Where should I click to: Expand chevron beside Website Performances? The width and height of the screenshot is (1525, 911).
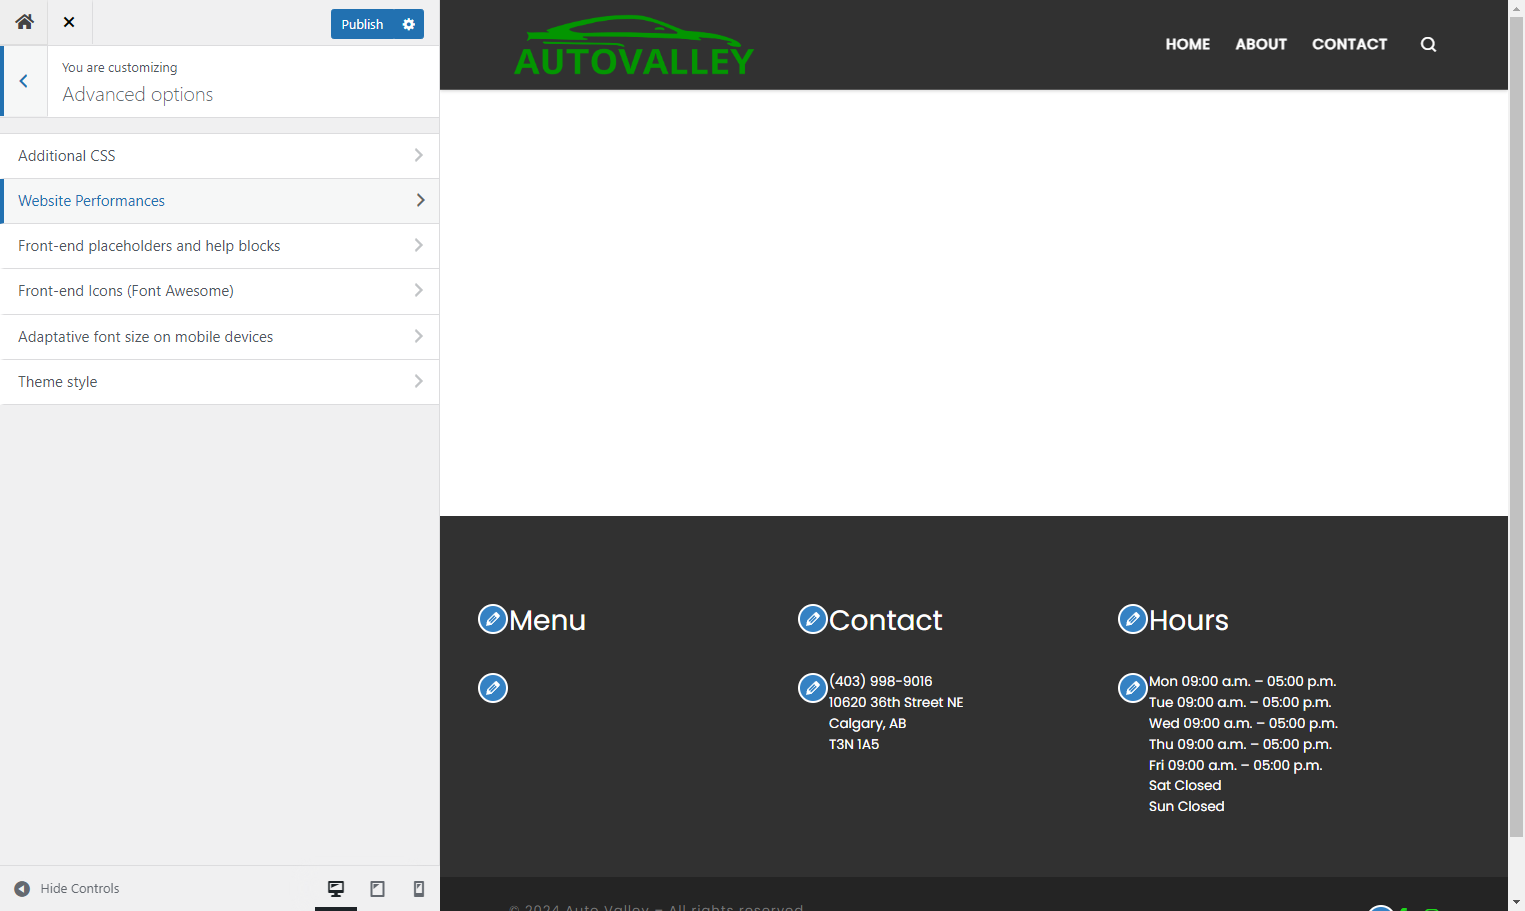(420, 200)
